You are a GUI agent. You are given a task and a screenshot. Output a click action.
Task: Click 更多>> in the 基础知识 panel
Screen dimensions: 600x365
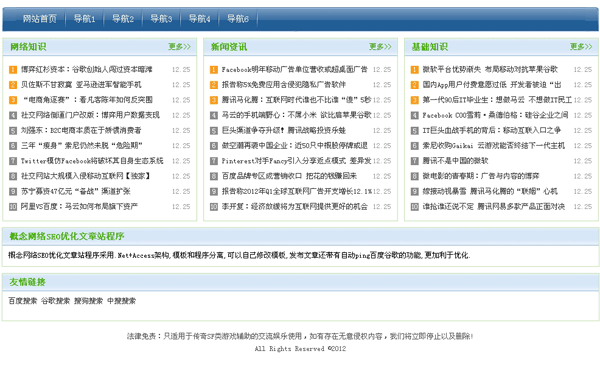coord(581,47)
